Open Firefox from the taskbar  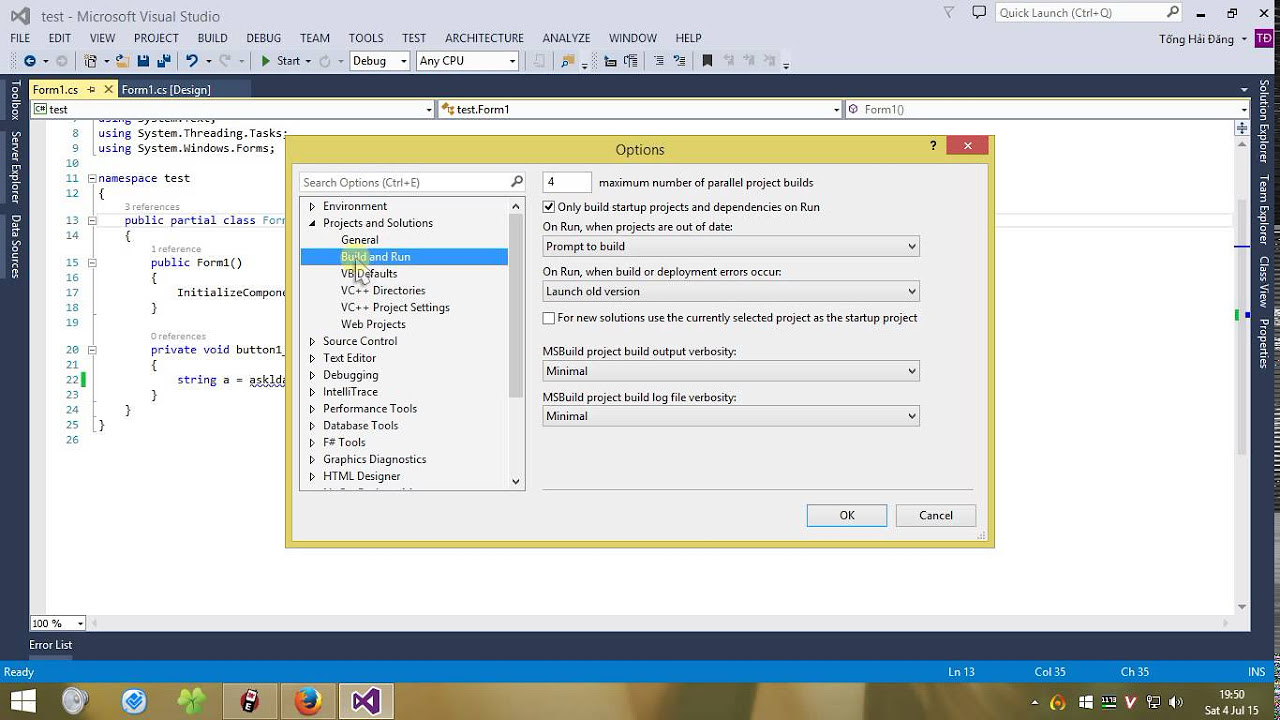308,701
